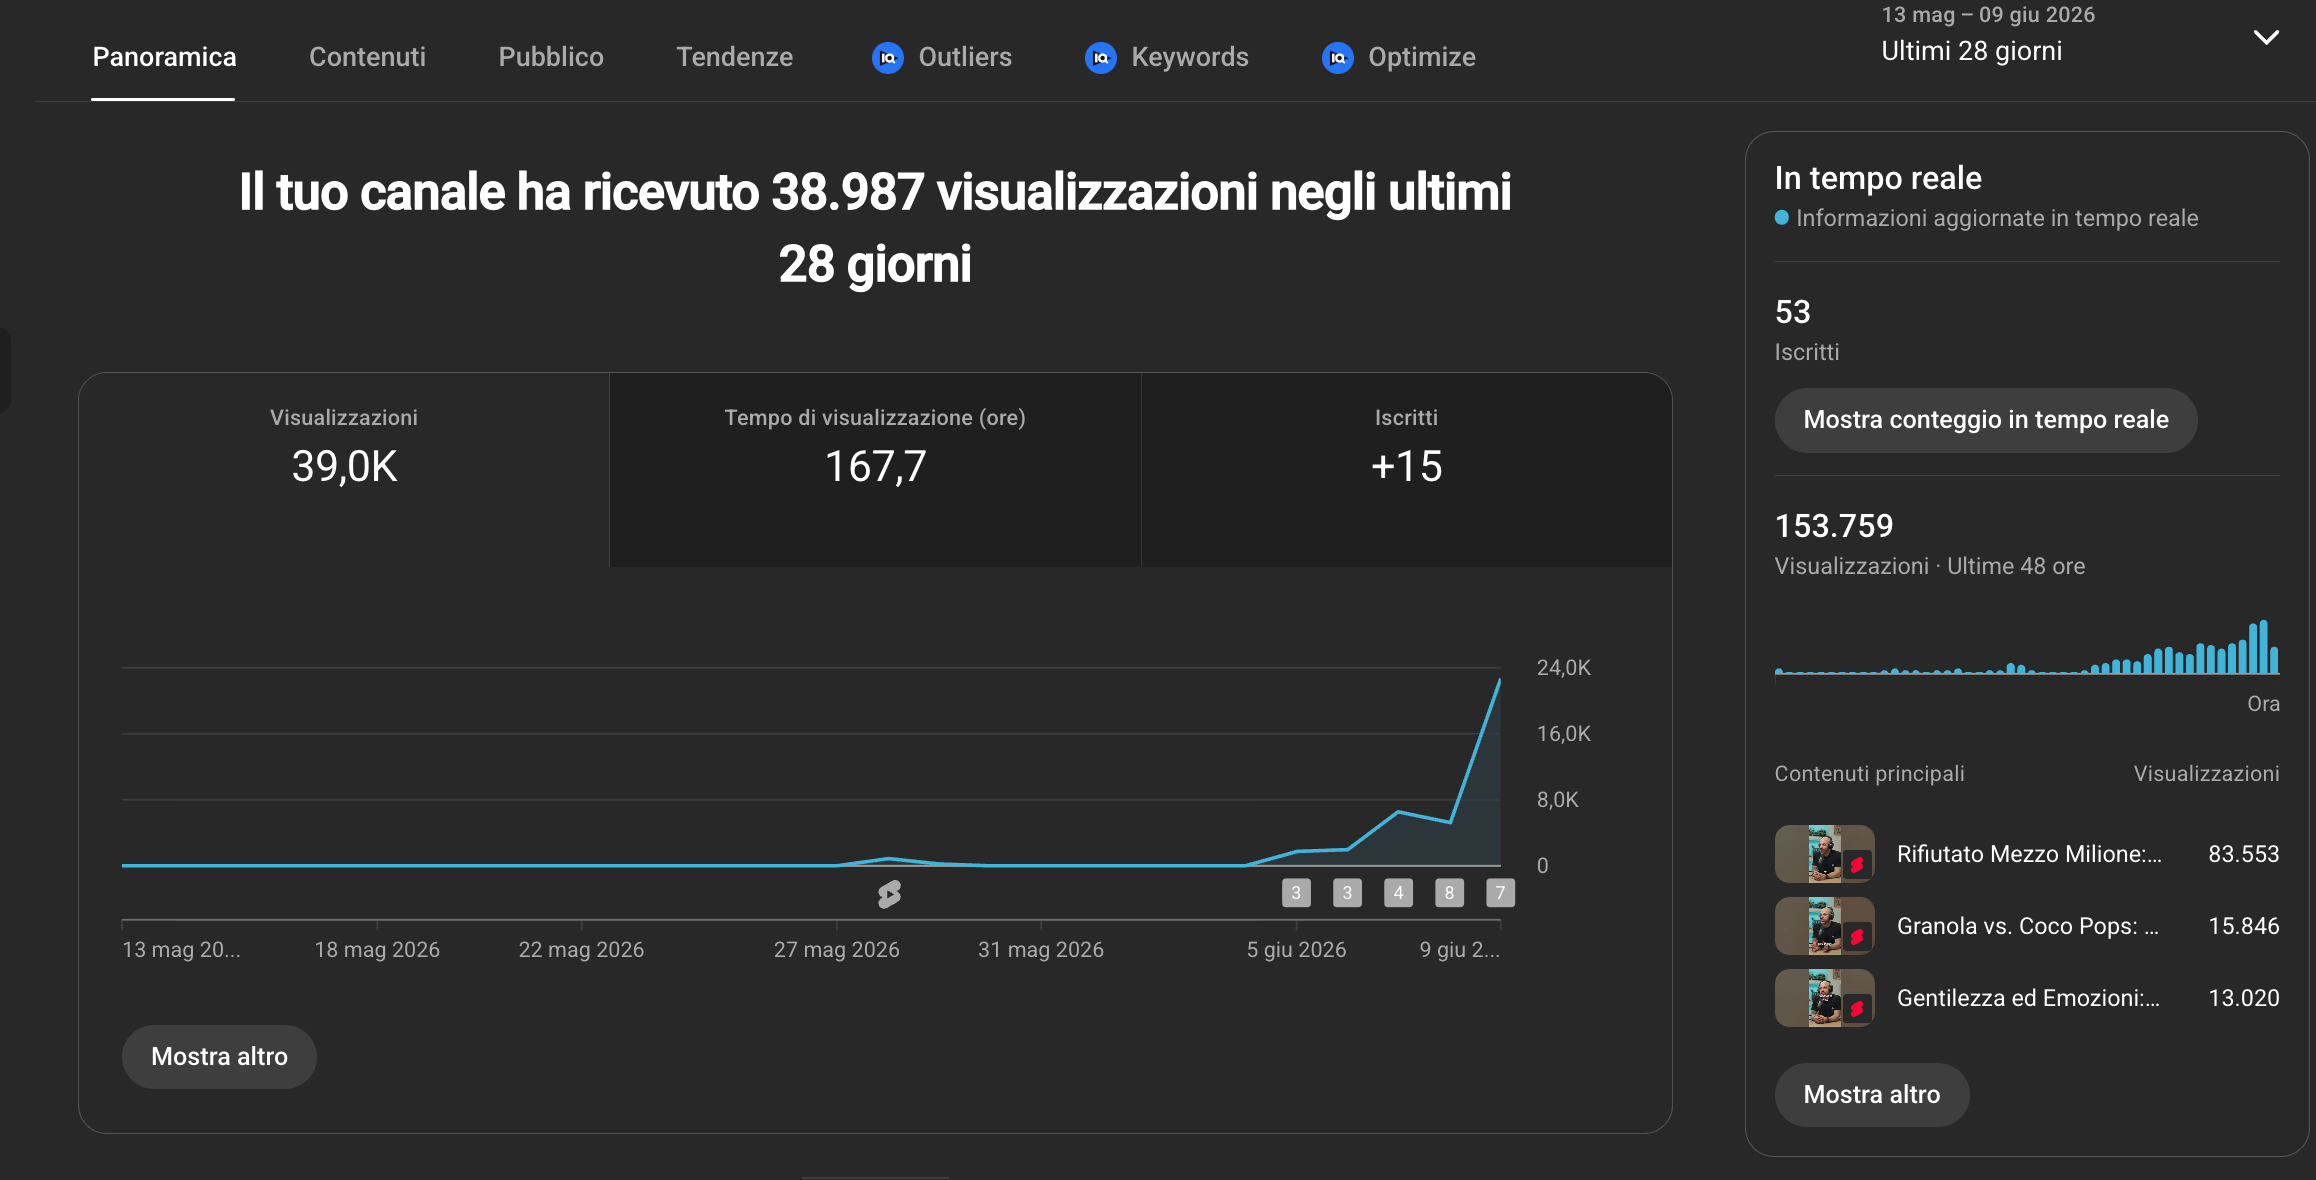Click the 31 mag 2026 axis label

(1040, 950)
